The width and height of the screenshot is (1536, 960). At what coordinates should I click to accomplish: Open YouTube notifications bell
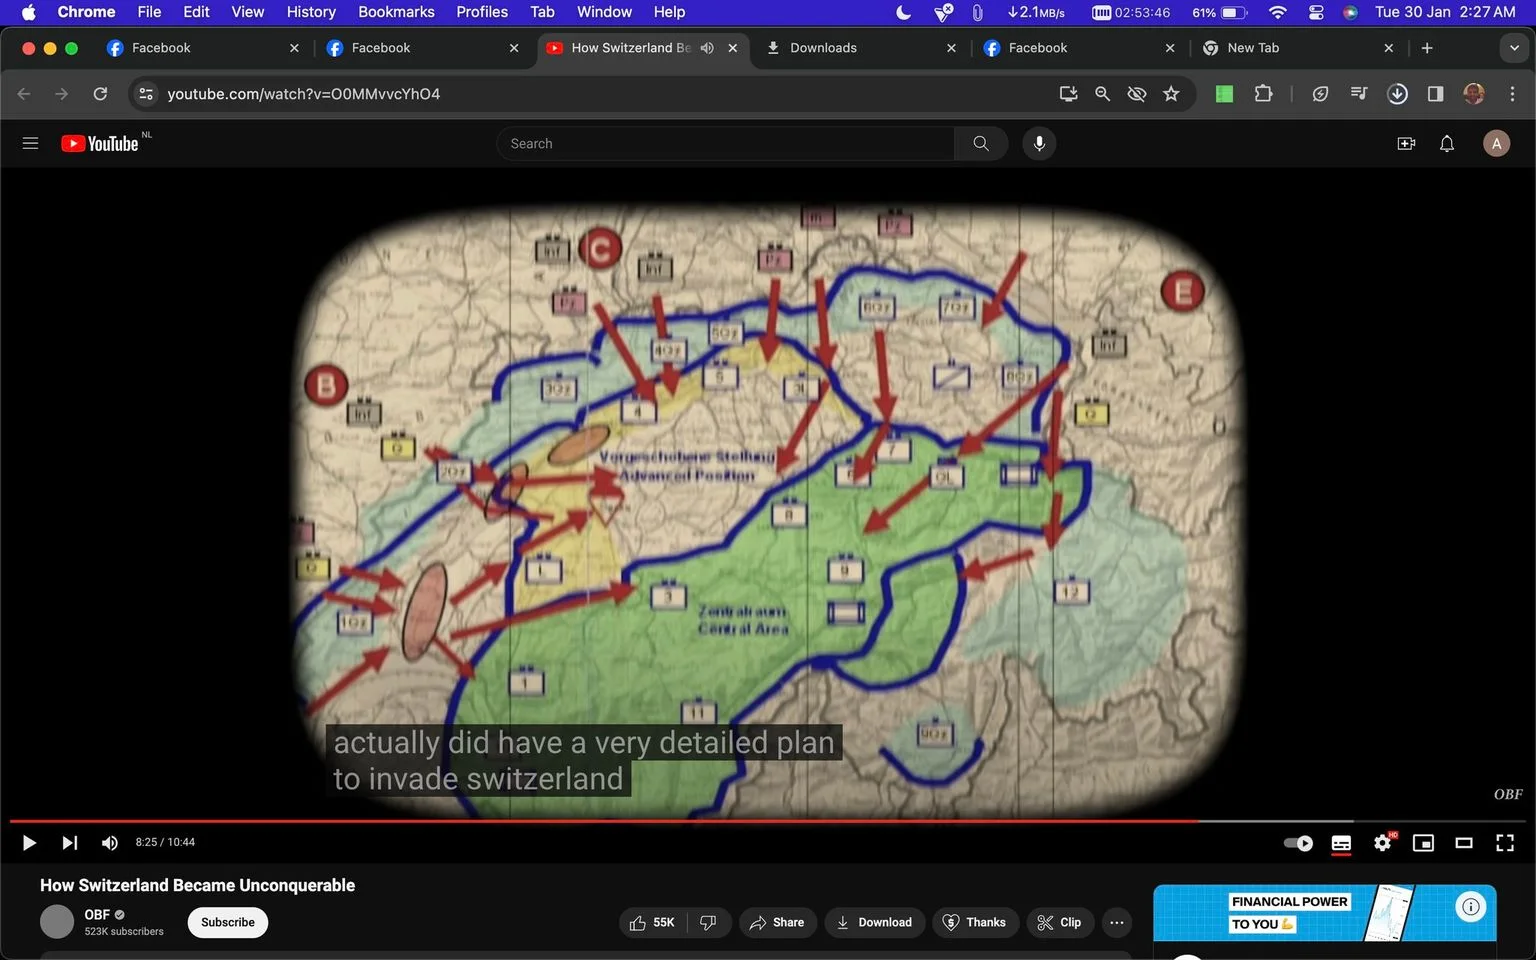pos(1447,144)
